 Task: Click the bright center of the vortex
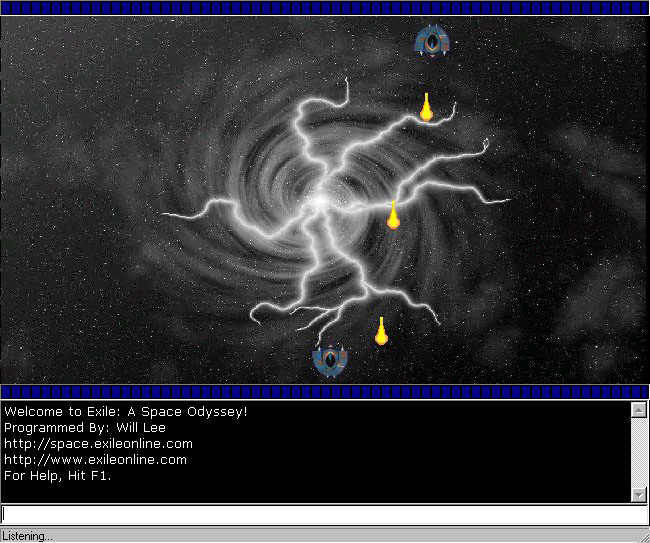pyautogui.click(x=320, y=202)
